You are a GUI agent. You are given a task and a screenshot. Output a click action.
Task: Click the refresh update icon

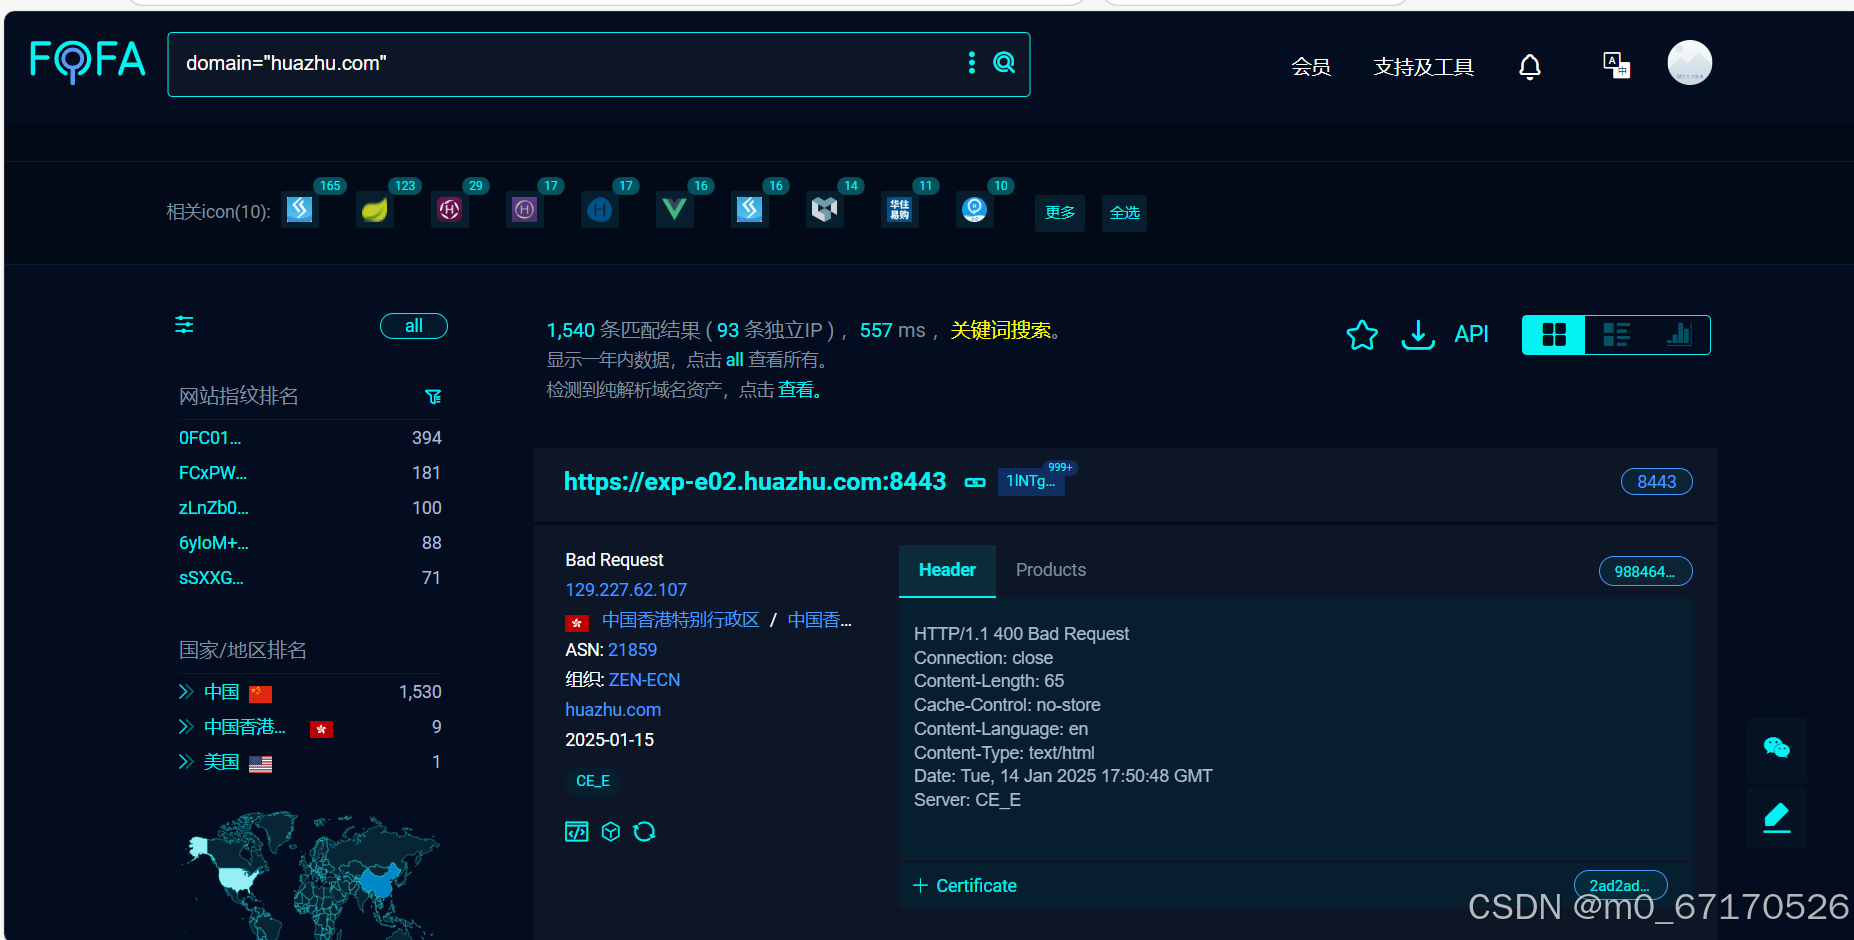pyautogui.click(x=644, y=832)
